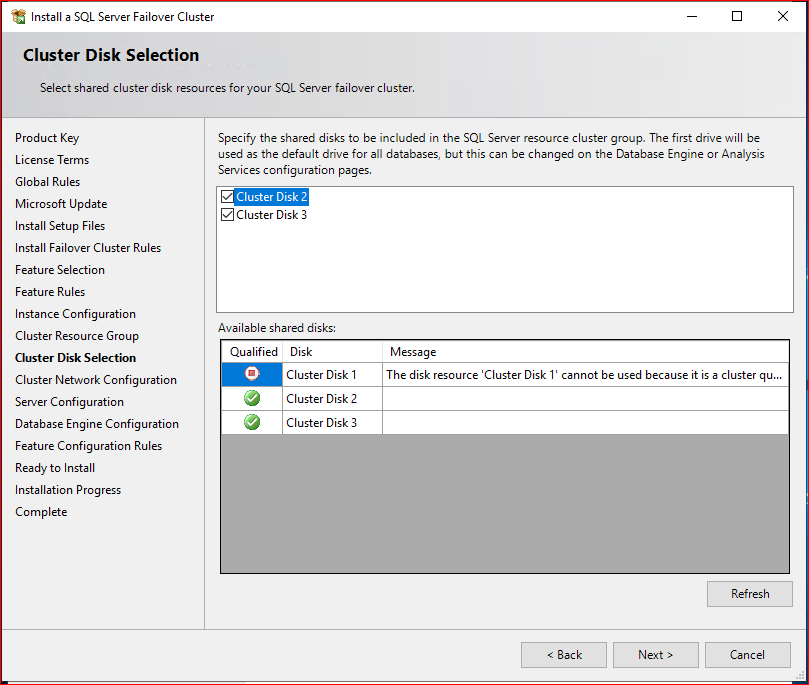This screenshot has height=685, width=809.
Task: Go to Ready to Install step
Action: click(55, 468)
